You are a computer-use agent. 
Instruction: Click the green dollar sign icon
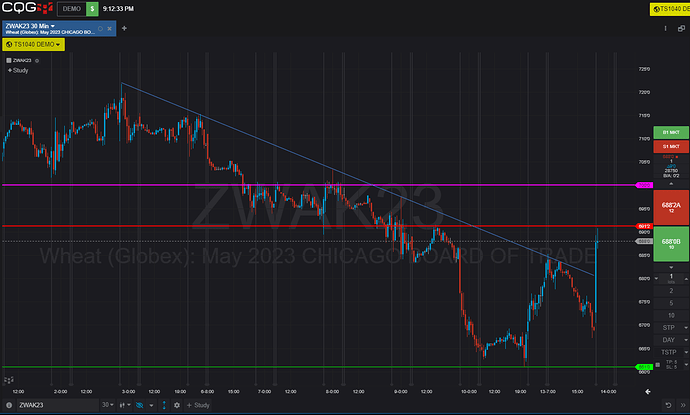point(92,9)
